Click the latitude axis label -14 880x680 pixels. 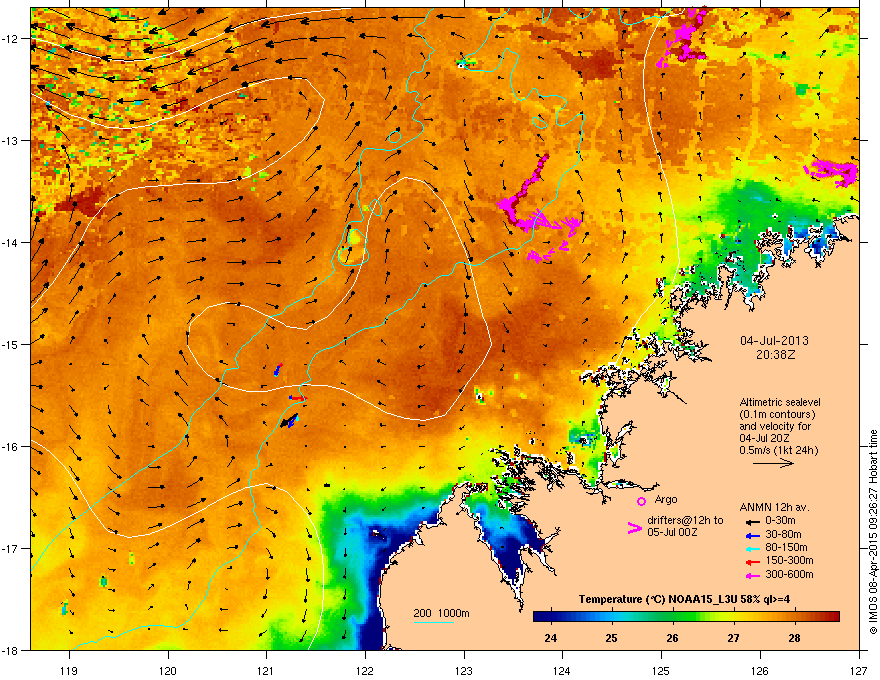[x=11, y=242]
